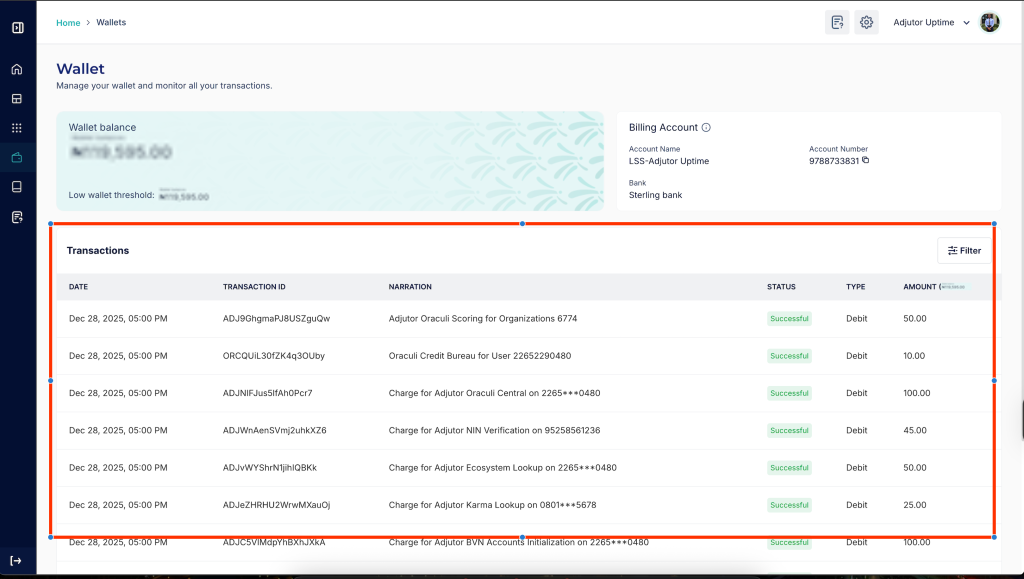Image resolution: width=1024 pixels, height=579 pixels.
Task: Click the Billing Account info icon
Action: point(706,128)
